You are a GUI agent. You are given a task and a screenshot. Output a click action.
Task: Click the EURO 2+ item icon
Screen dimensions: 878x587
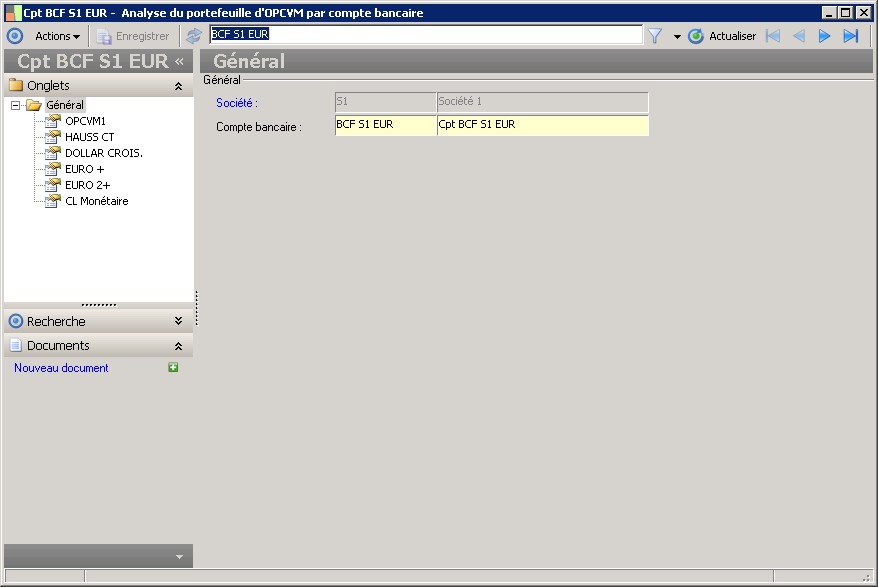coord(53,185)
